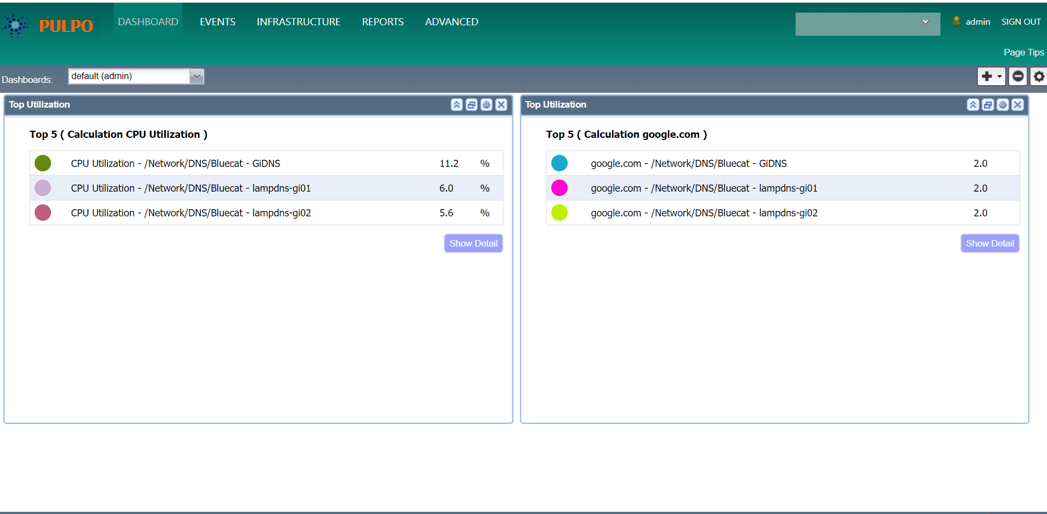Sign out of the admin account
The width and height of the screenshot is (1047, 514).
1020,22
